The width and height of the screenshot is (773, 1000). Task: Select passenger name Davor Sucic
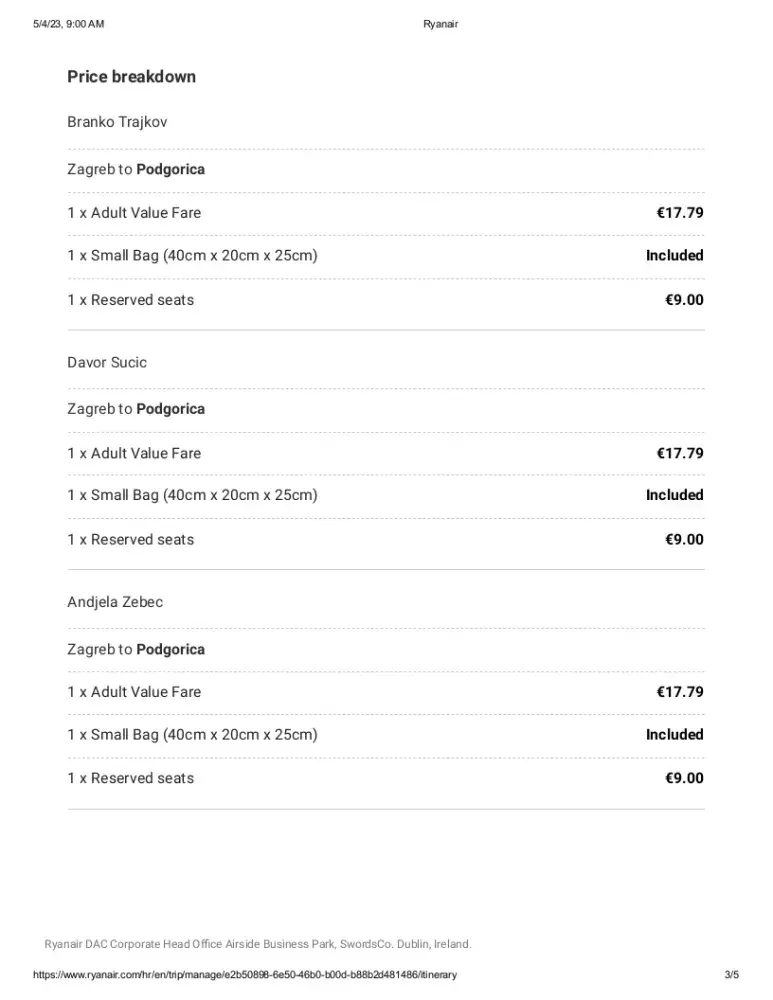(x=107, y=362)
